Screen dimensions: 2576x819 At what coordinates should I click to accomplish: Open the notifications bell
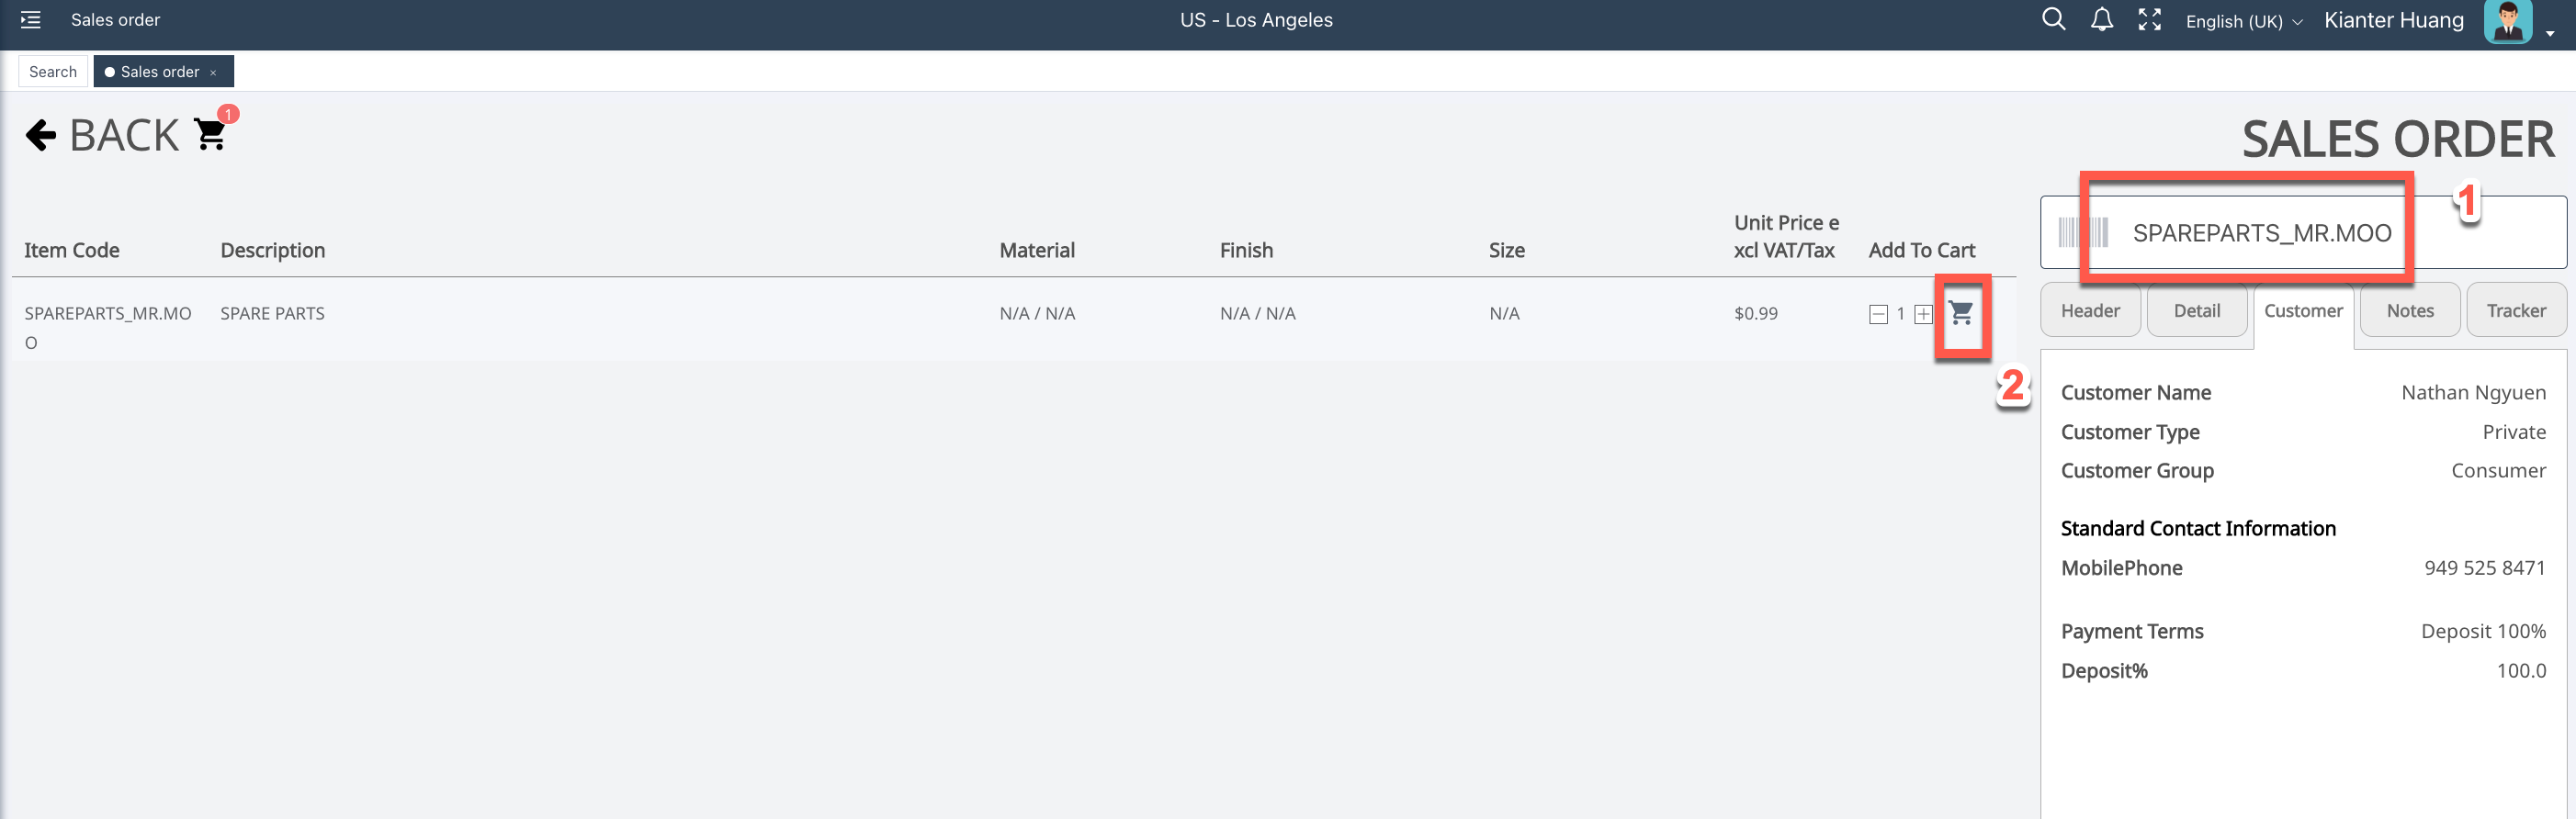pos(2102,20)
